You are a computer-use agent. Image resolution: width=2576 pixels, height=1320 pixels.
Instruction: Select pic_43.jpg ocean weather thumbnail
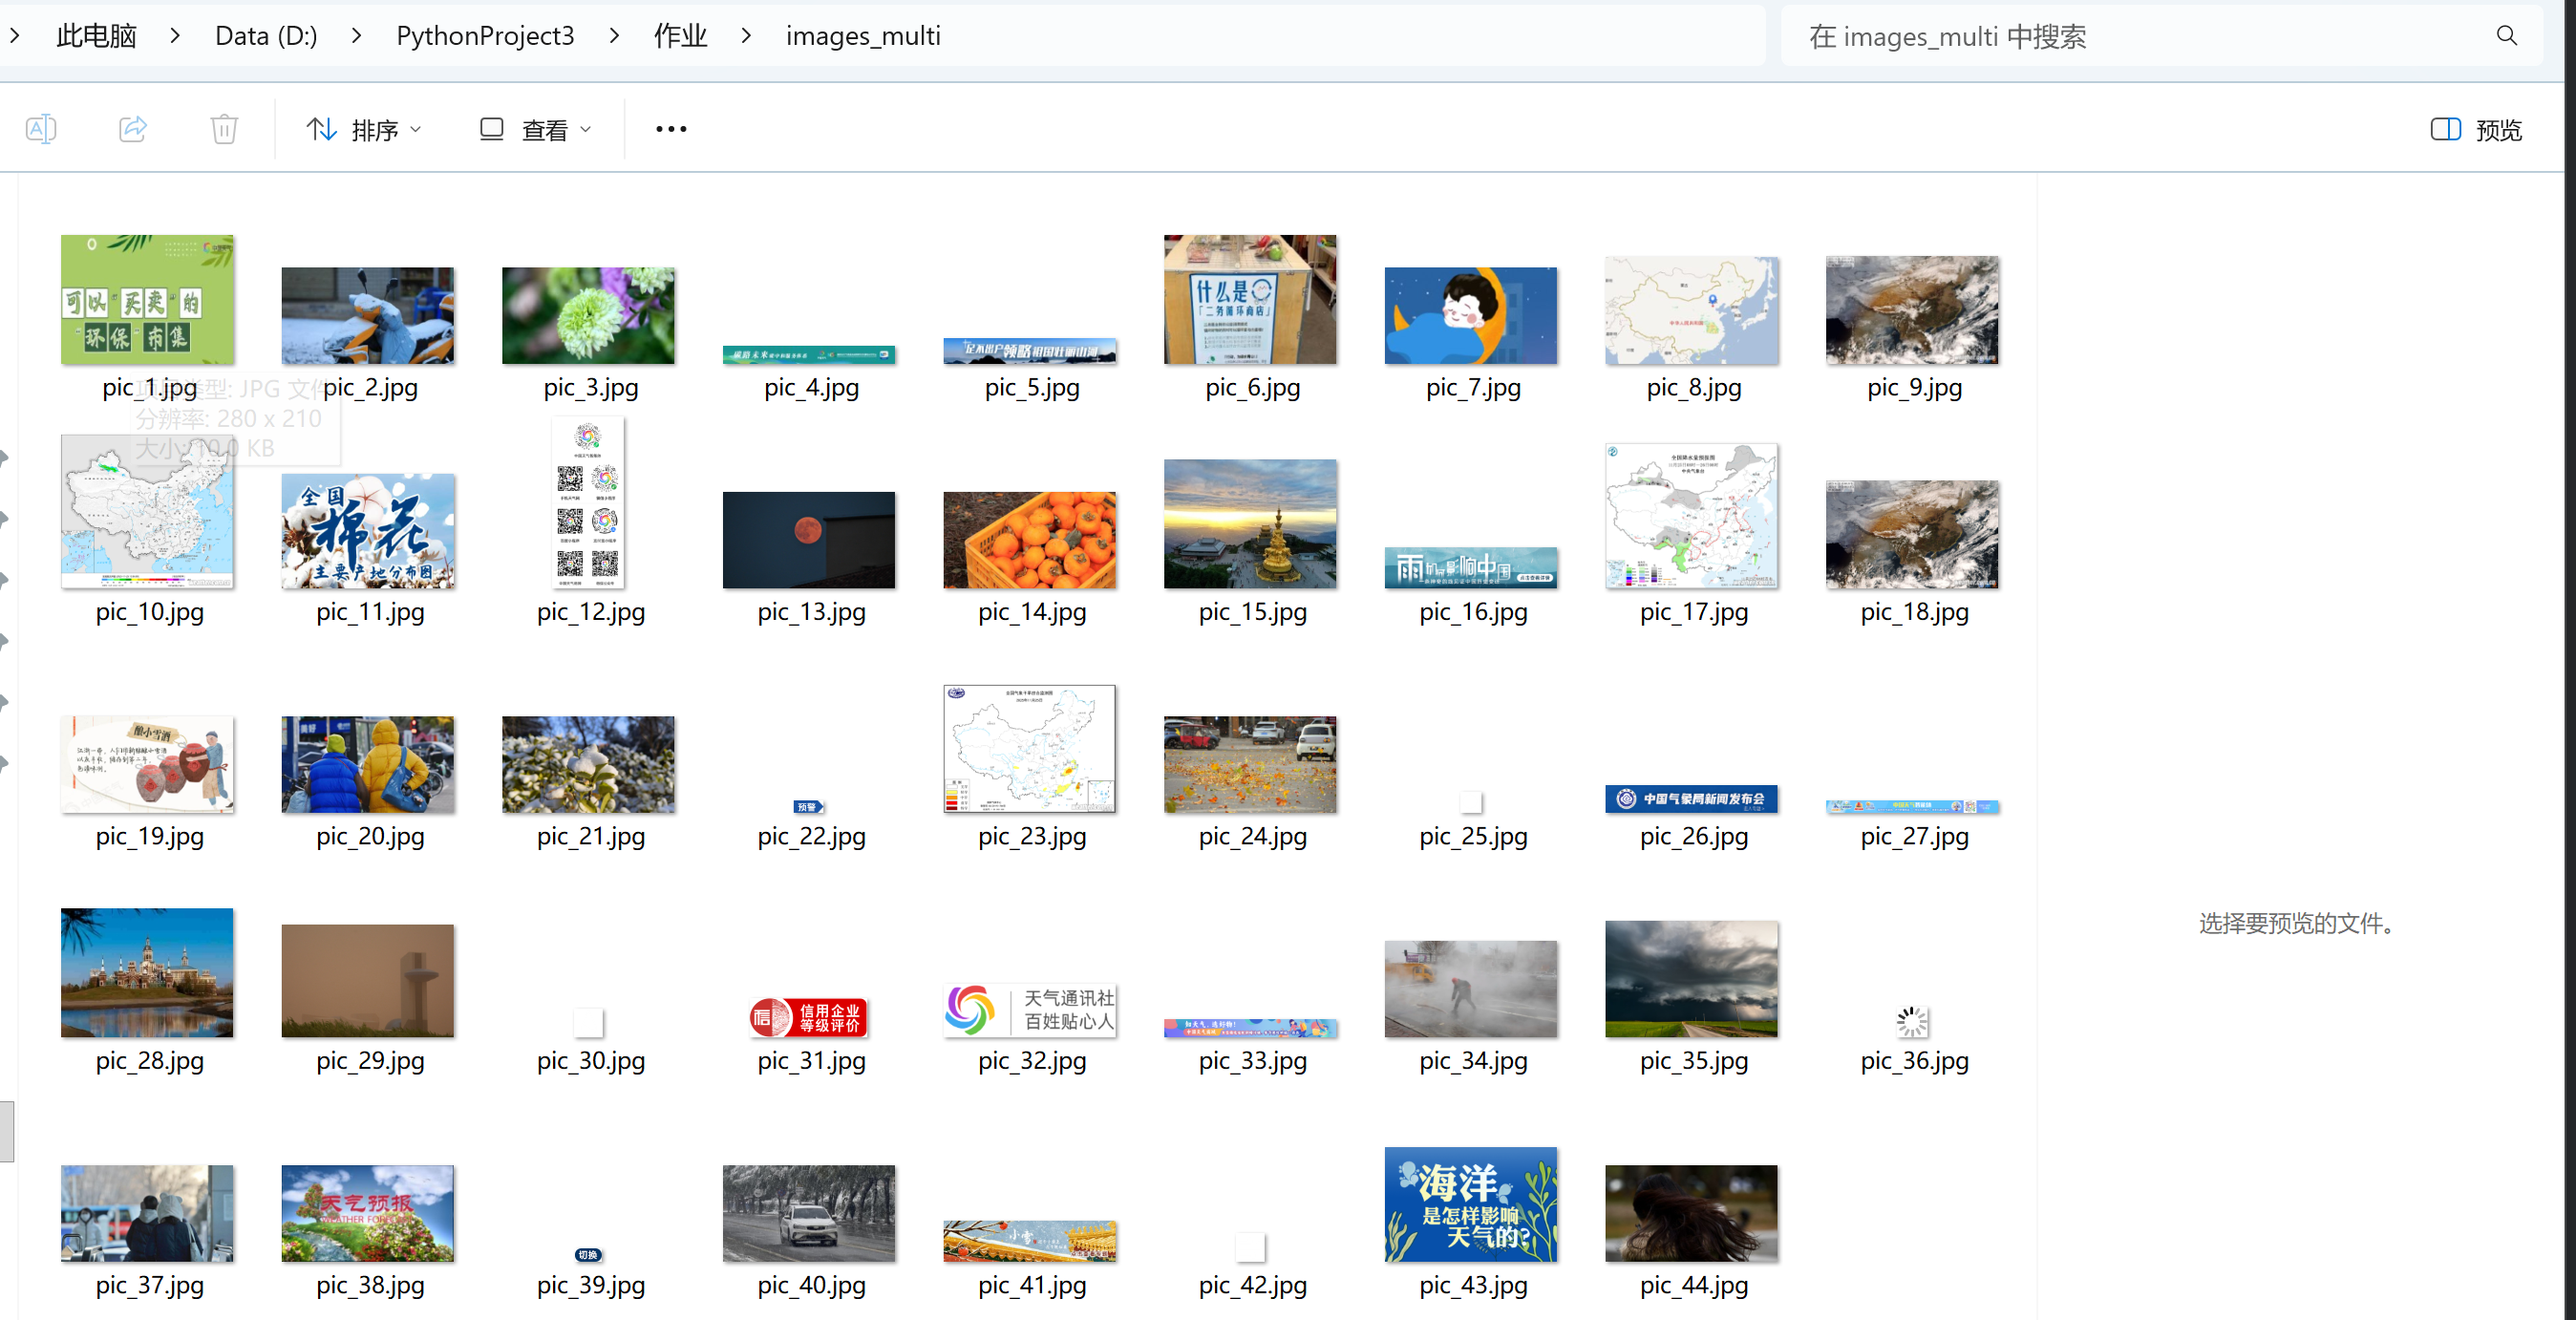1470,1204
